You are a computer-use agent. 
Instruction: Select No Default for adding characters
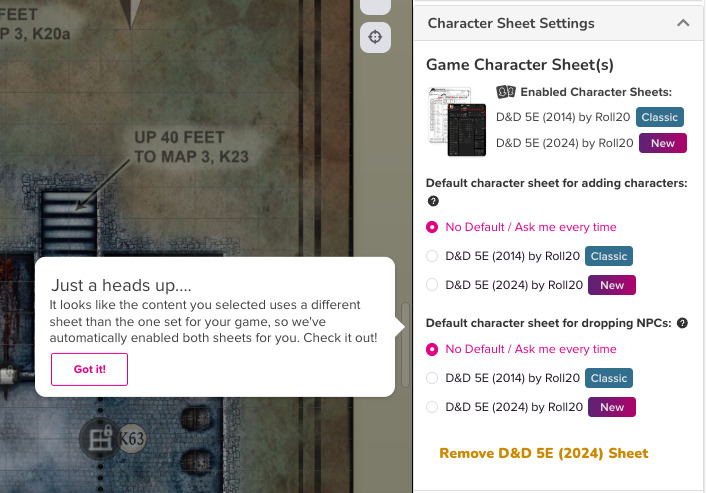[x=432, y=227]
